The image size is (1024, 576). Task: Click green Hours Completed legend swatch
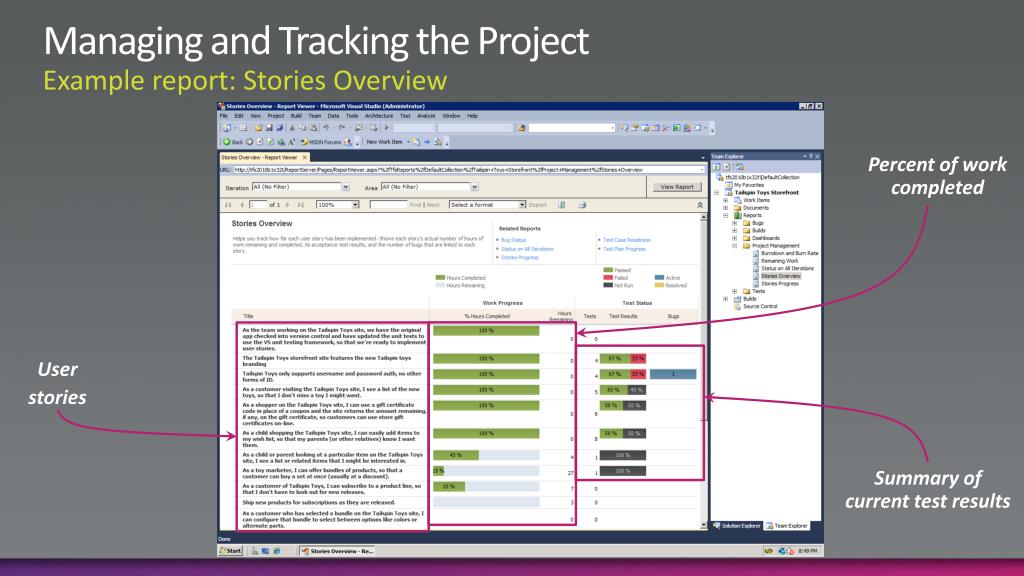click(440, 278)
